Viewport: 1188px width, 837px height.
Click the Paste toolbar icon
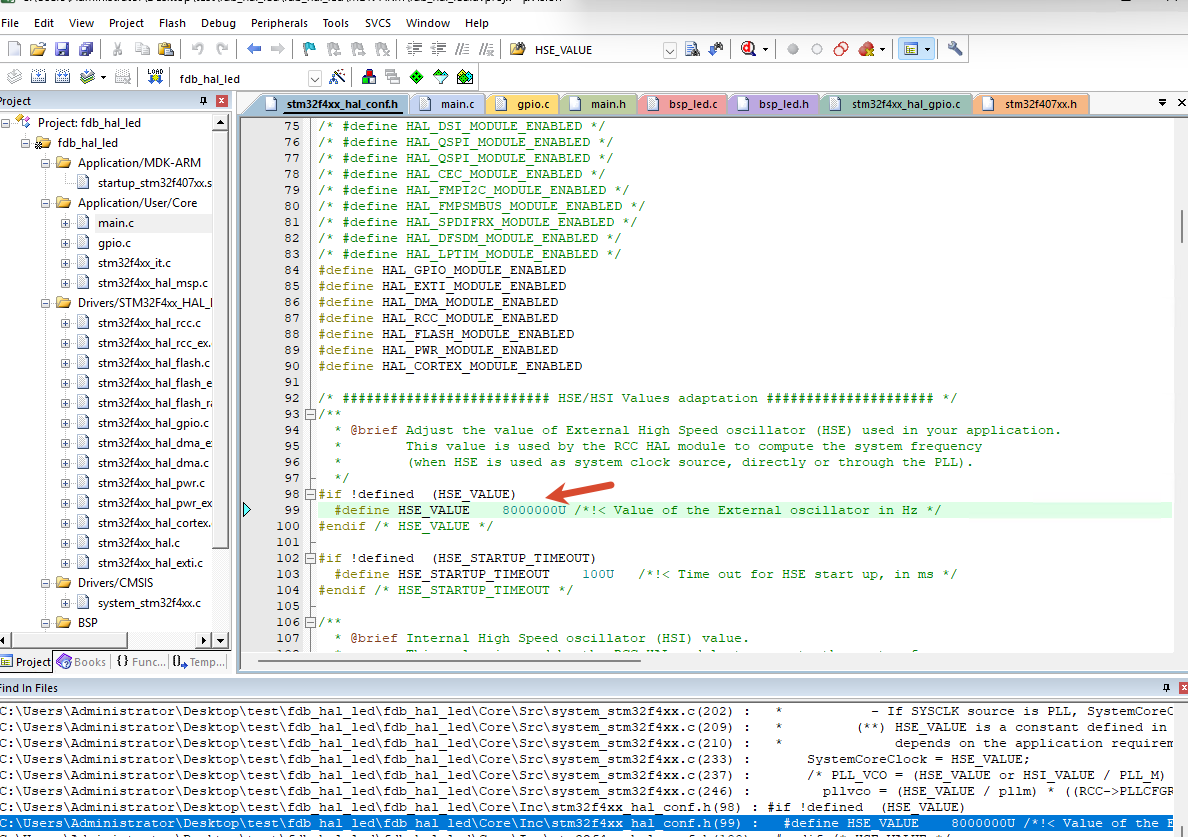(166, 49)
